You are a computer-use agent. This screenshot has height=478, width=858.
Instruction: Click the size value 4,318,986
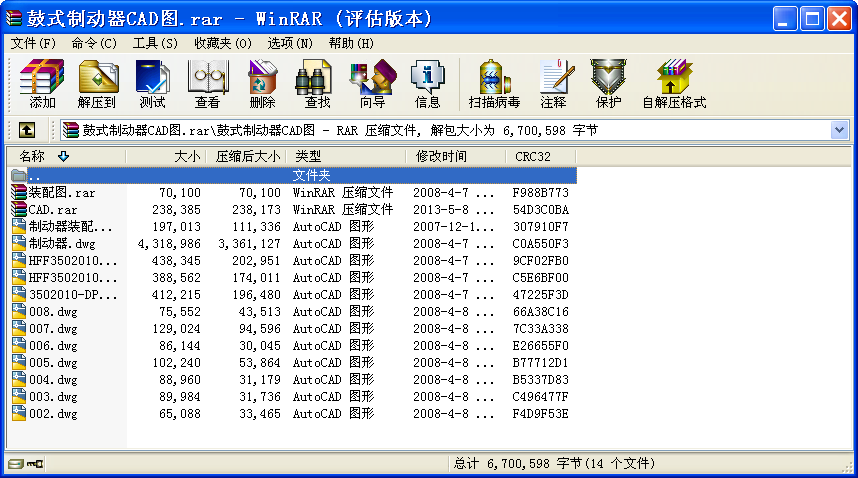[x=169, y=243]
